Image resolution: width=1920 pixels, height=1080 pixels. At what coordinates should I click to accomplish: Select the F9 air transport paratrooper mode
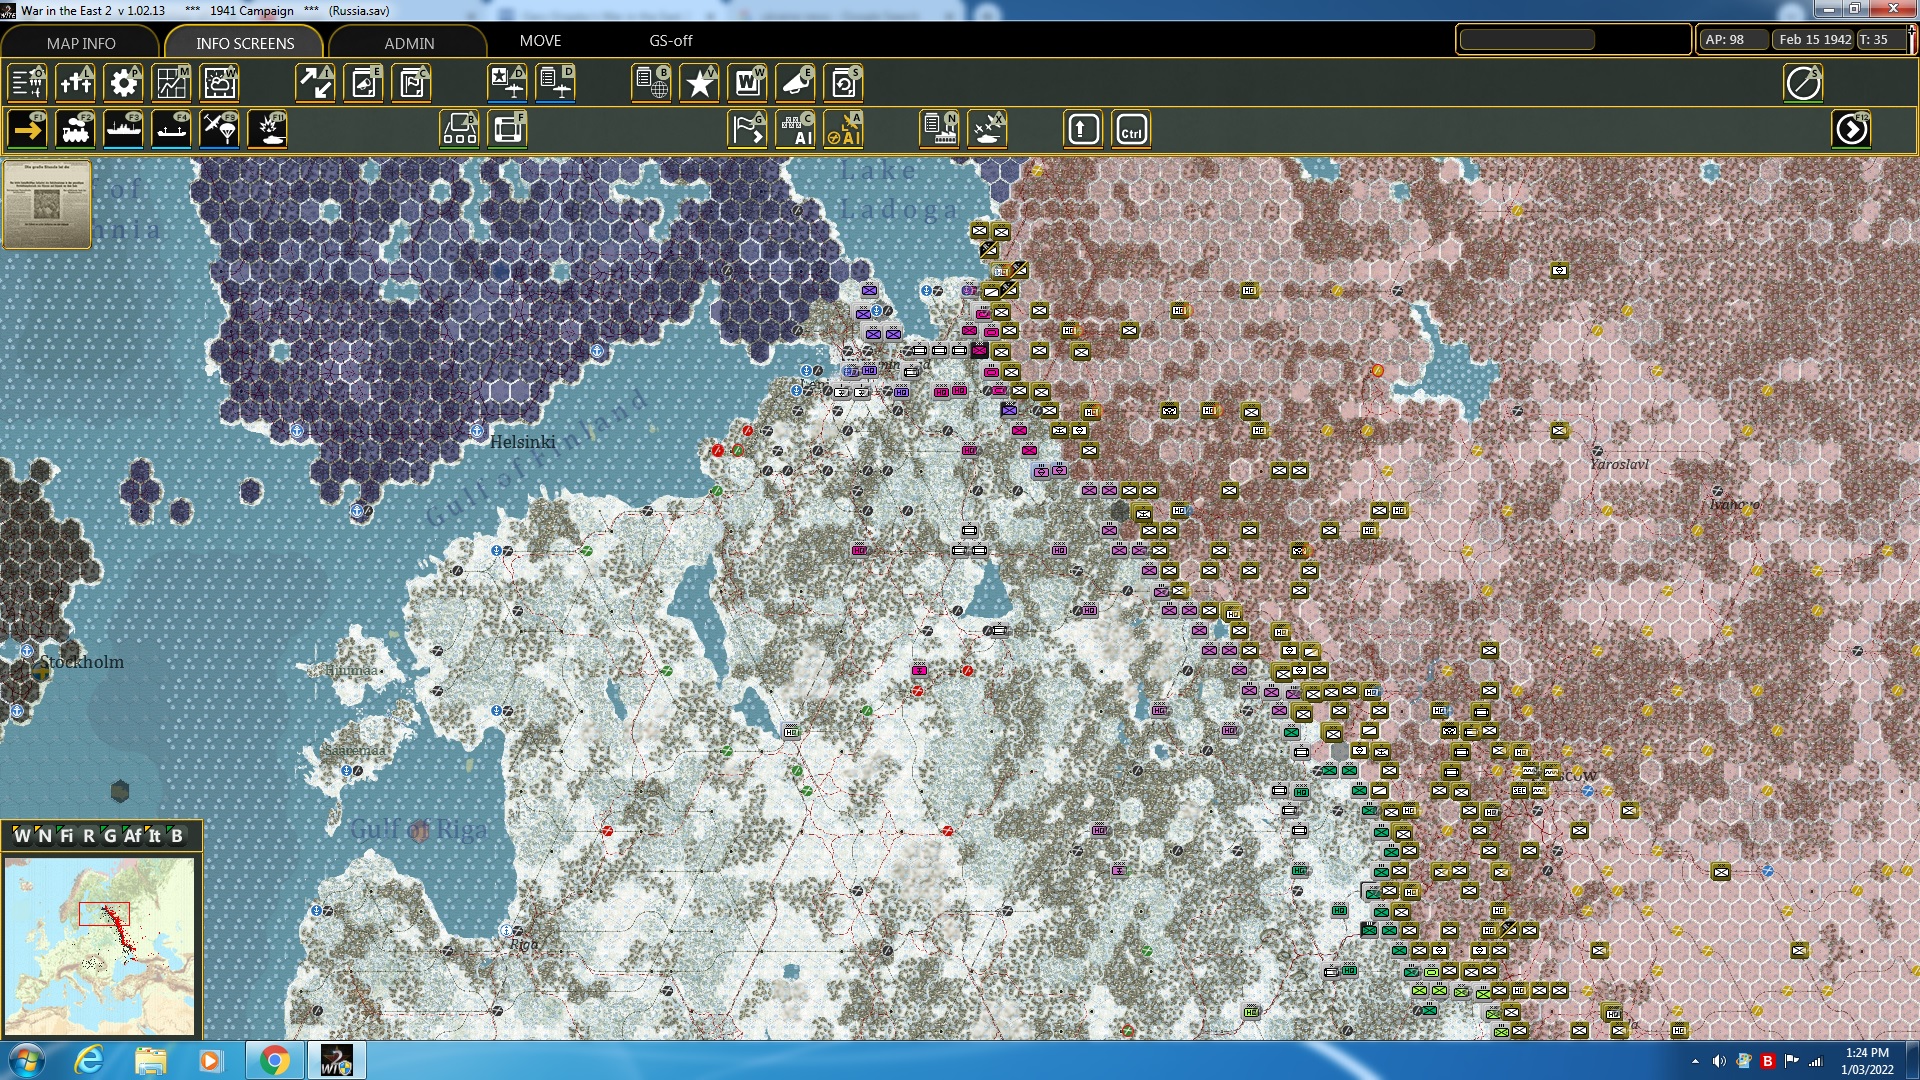coord(219,130)
